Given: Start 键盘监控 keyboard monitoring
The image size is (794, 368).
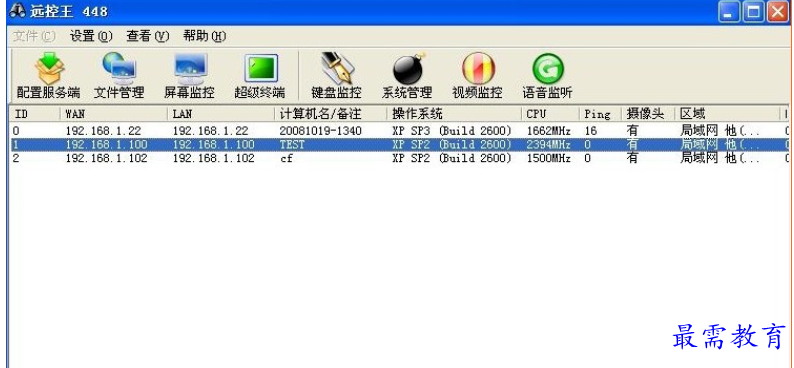Looking at the screenshot, I should 337,76.
